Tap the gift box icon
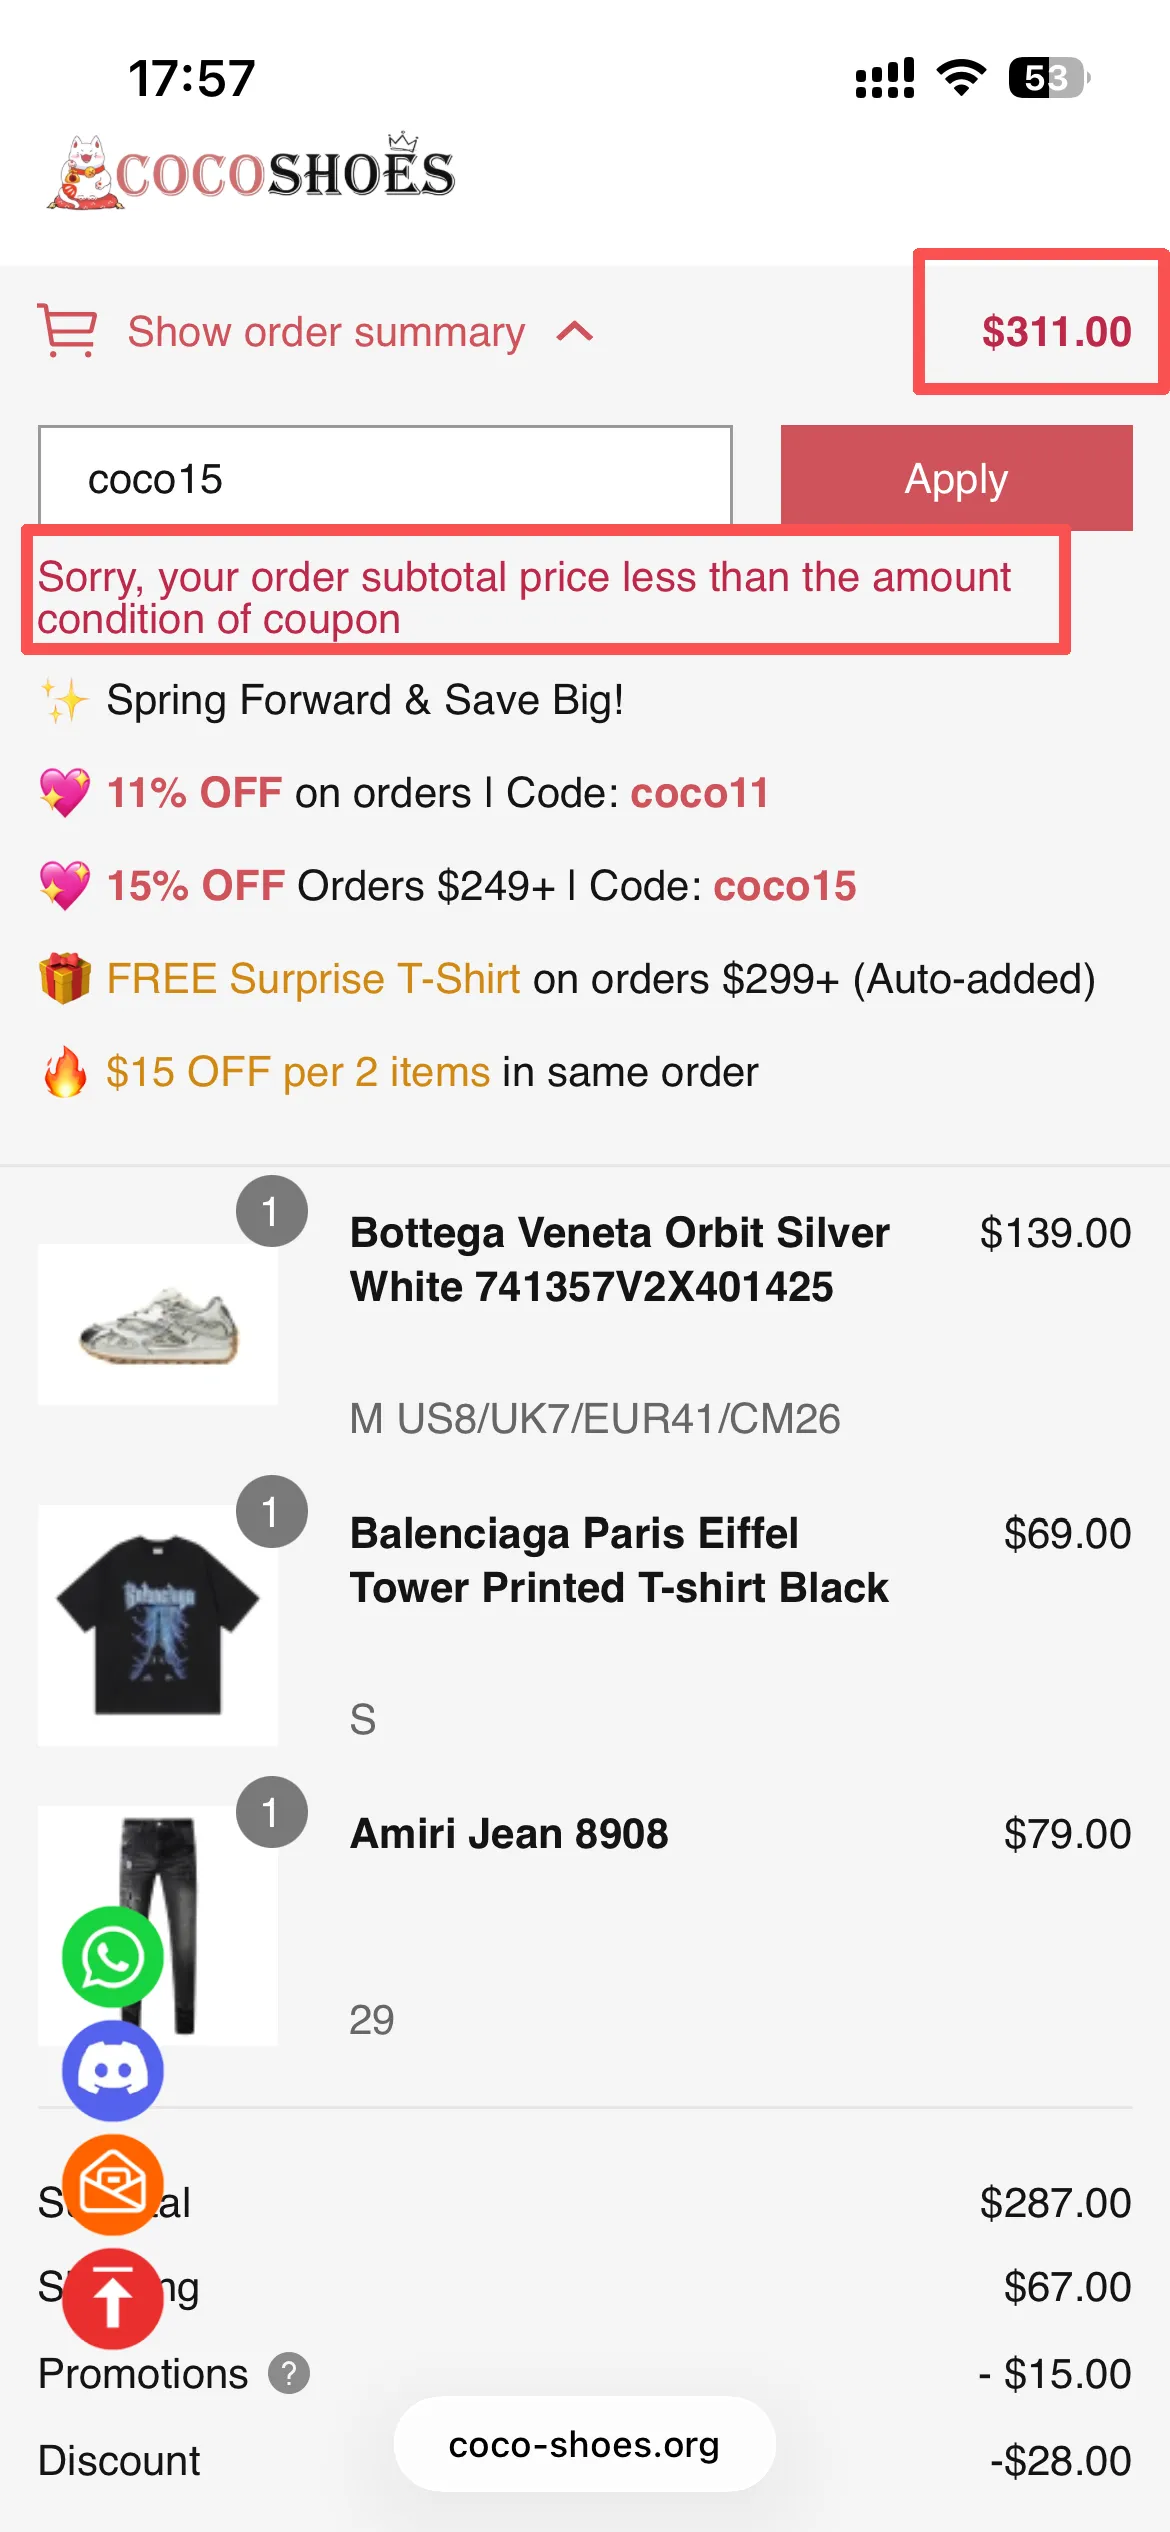 click(x=65, y=978)
